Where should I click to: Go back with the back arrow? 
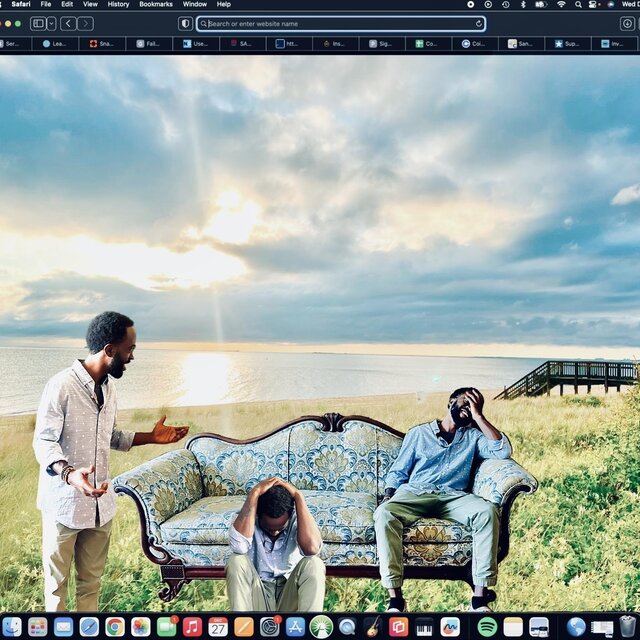68,23
